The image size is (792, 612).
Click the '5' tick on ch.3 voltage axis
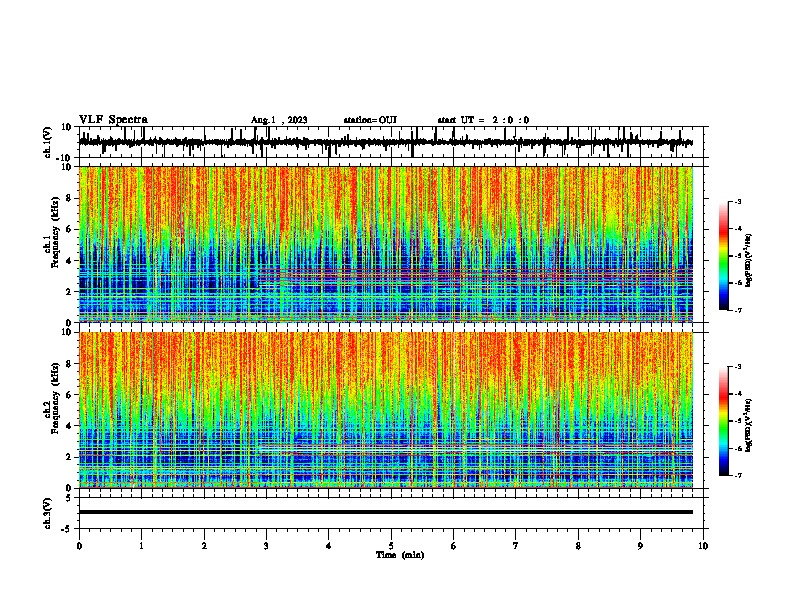69,498
